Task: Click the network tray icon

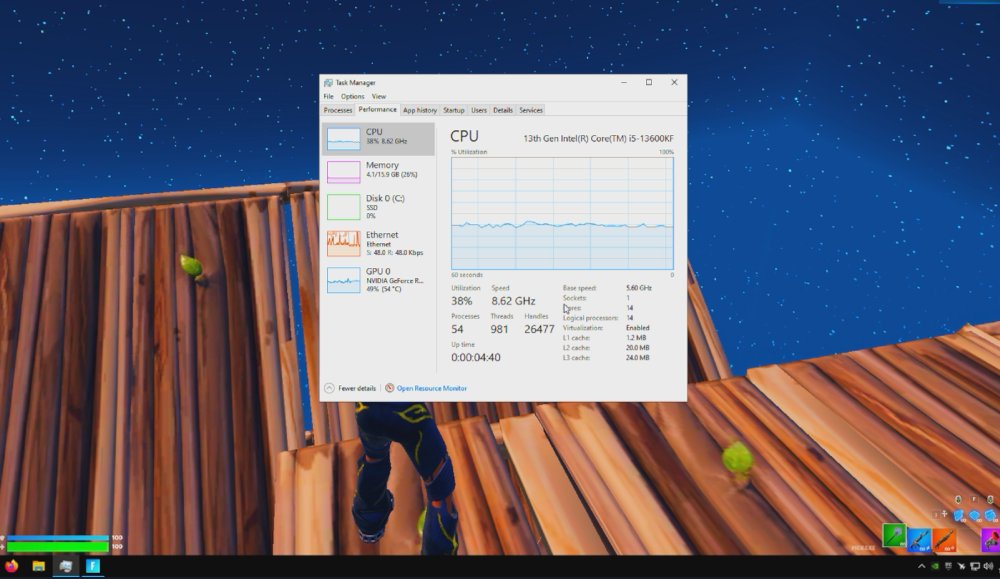Action: click(x=975, y=566)
